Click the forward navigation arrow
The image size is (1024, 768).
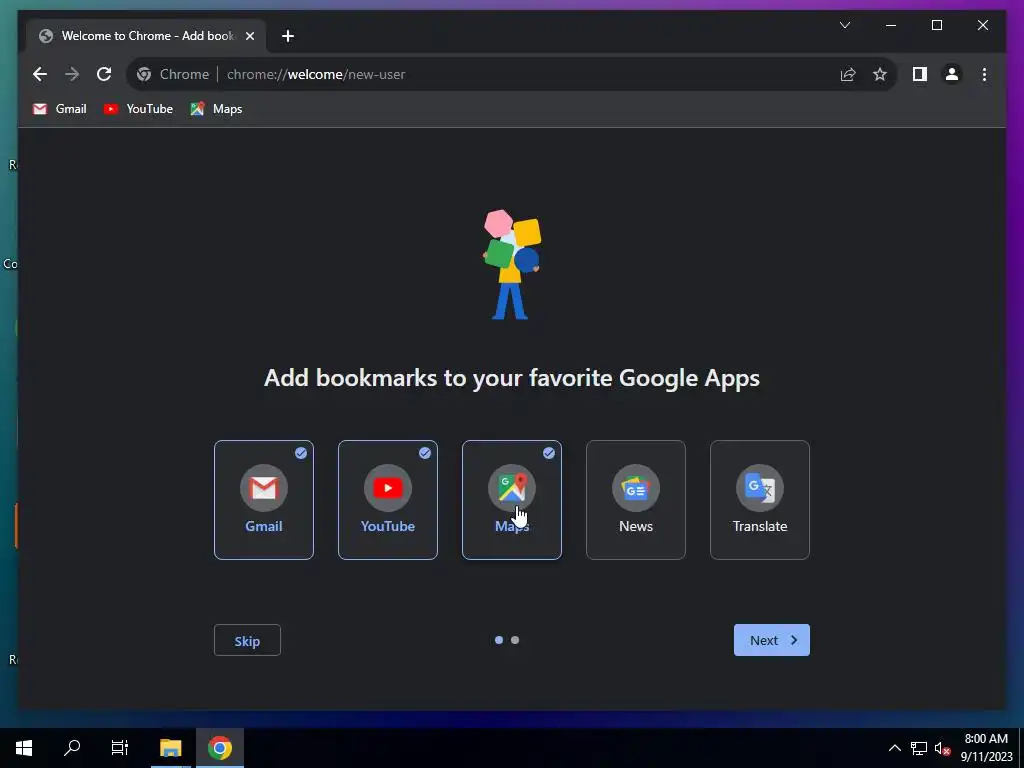pos(72,74)
